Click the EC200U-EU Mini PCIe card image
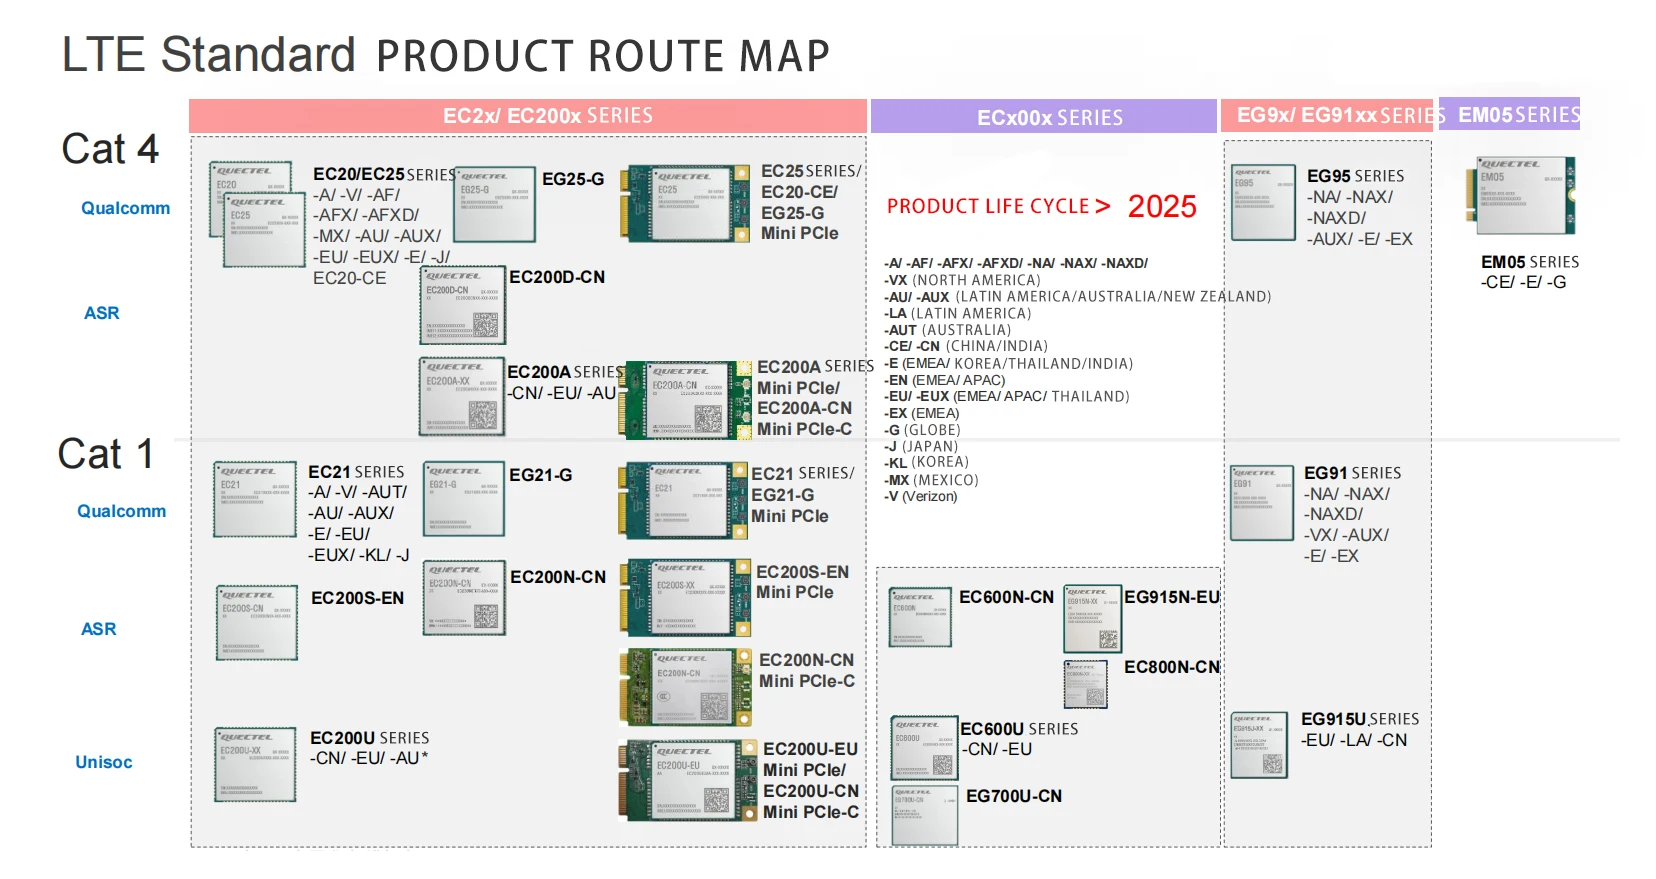 point(687,780)
